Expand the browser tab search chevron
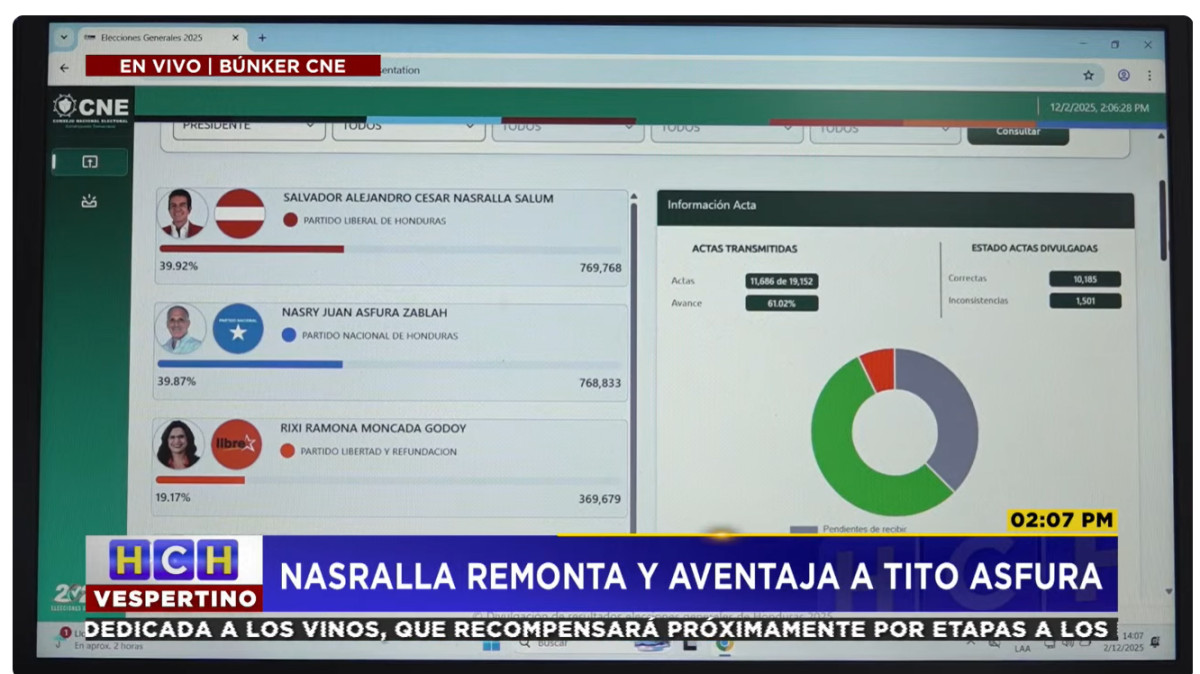 click(64, 38)
